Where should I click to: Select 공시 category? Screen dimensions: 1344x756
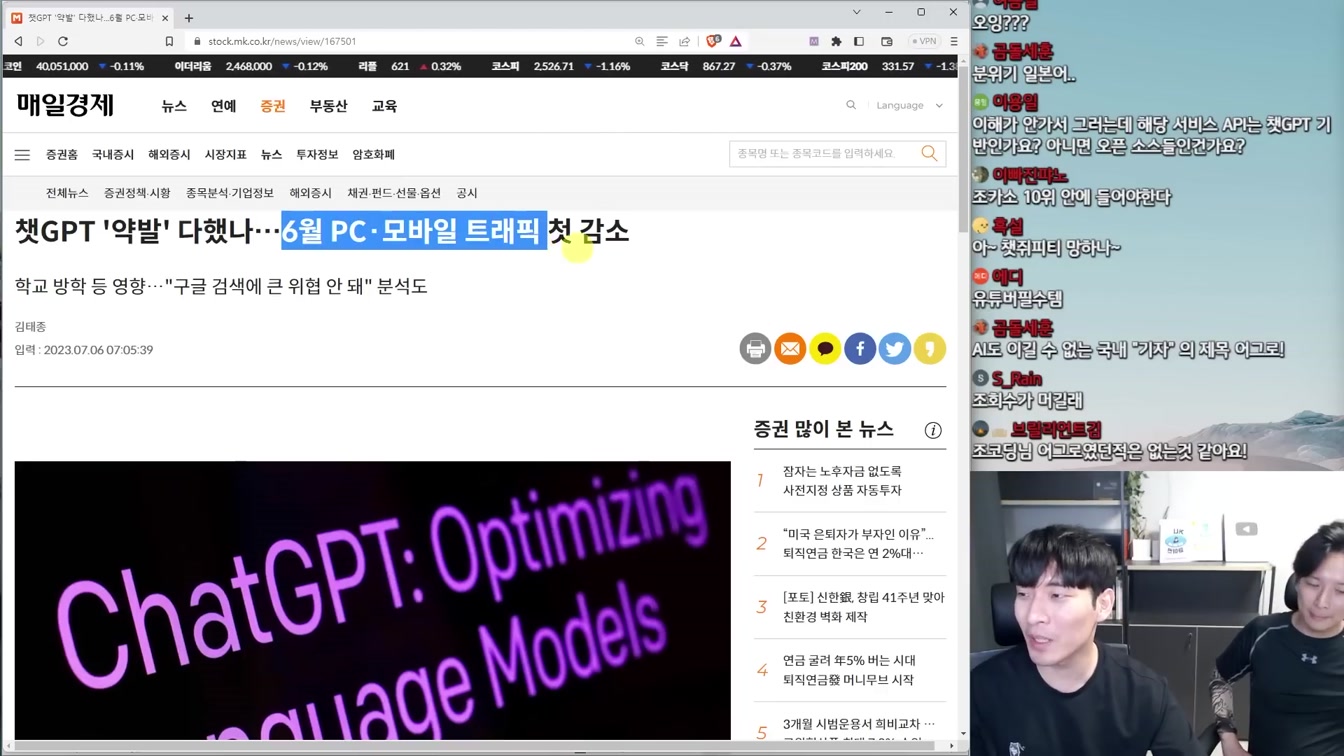click(x=467, y=193)
